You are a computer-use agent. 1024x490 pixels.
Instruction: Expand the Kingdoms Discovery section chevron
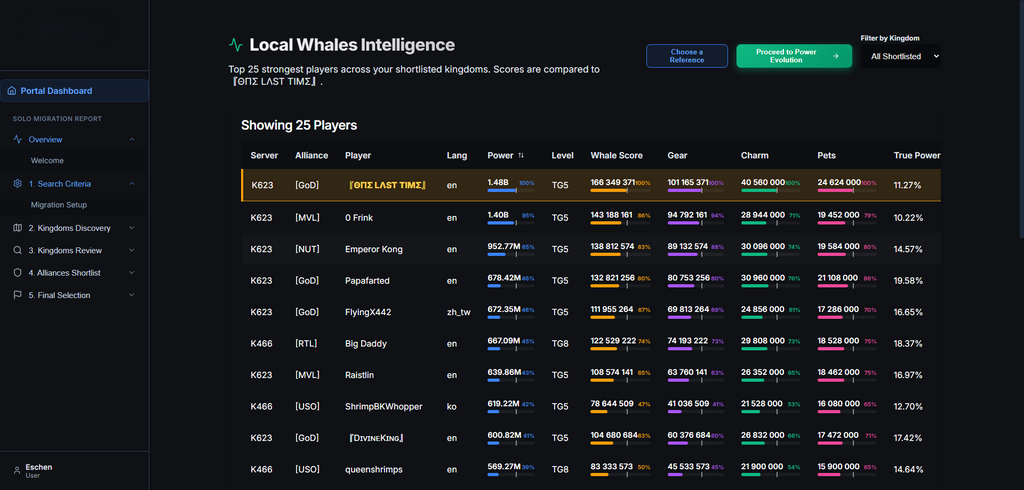coord(132,228)
